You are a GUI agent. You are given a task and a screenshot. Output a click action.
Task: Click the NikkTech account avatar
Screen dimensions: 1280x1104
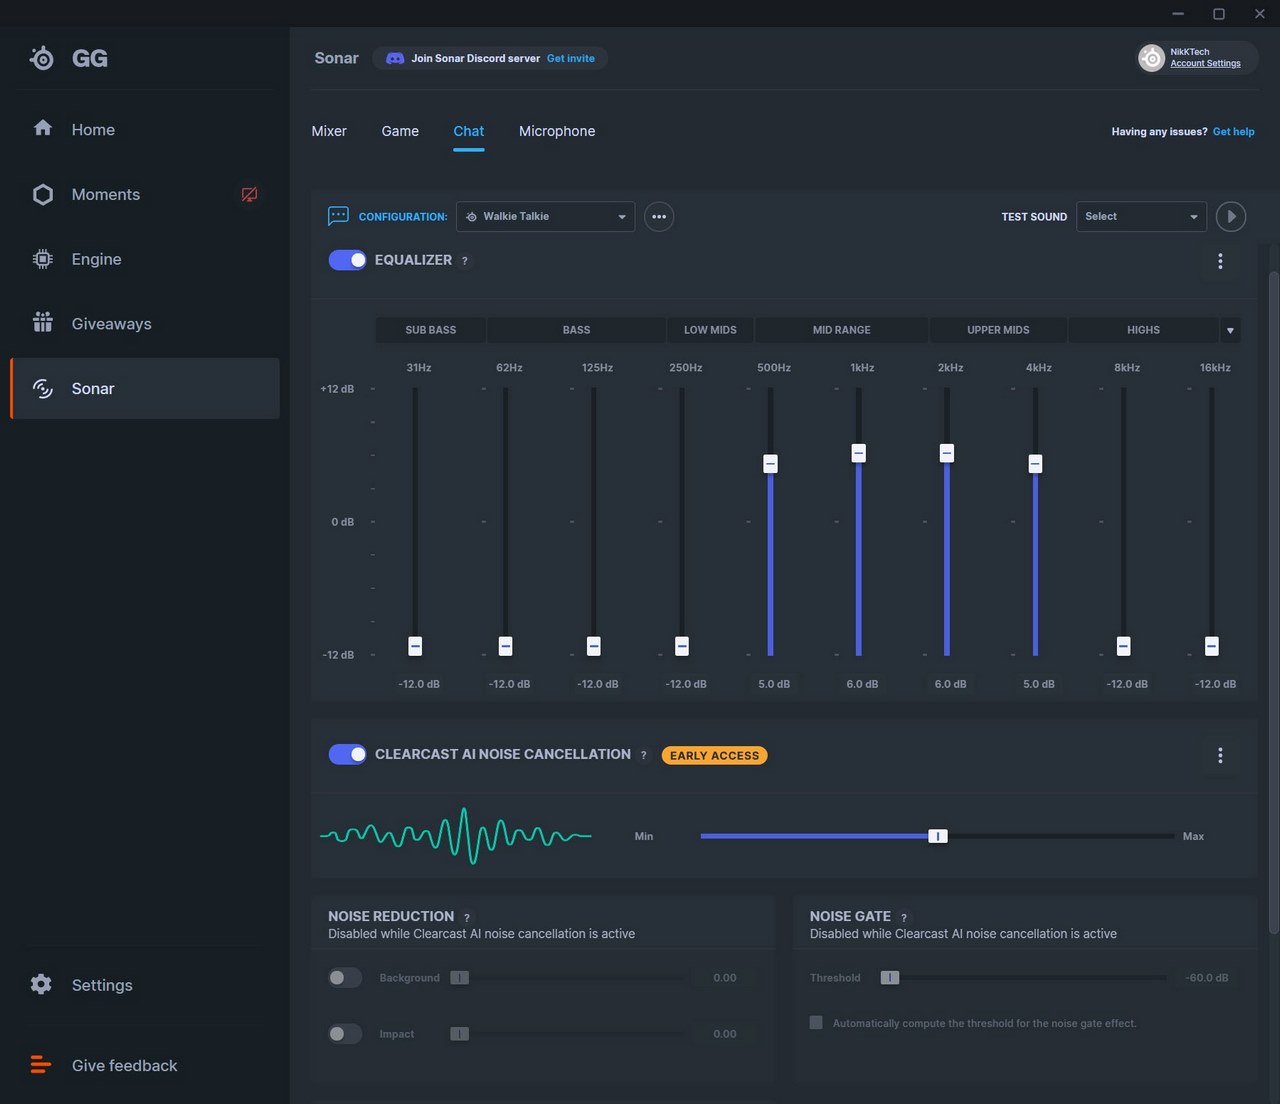[1151, 58]
